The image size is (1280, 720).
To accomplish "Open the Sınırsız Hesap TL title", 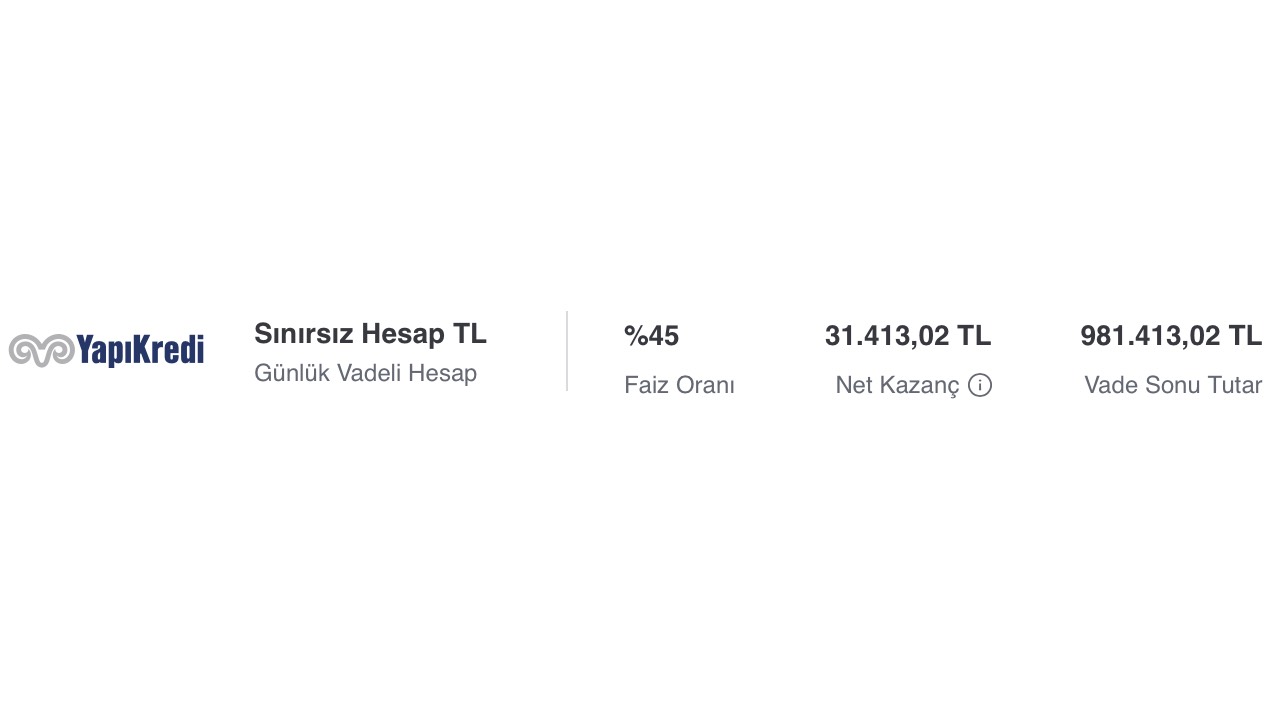I will click(x=370, y=333).
